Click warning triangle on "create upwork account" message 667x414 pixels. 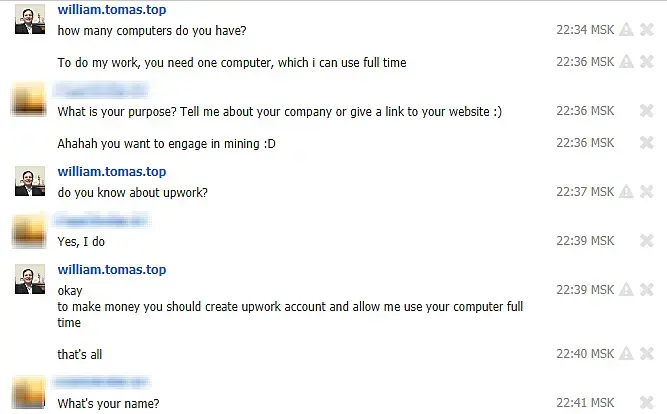(x=626, y=289)
